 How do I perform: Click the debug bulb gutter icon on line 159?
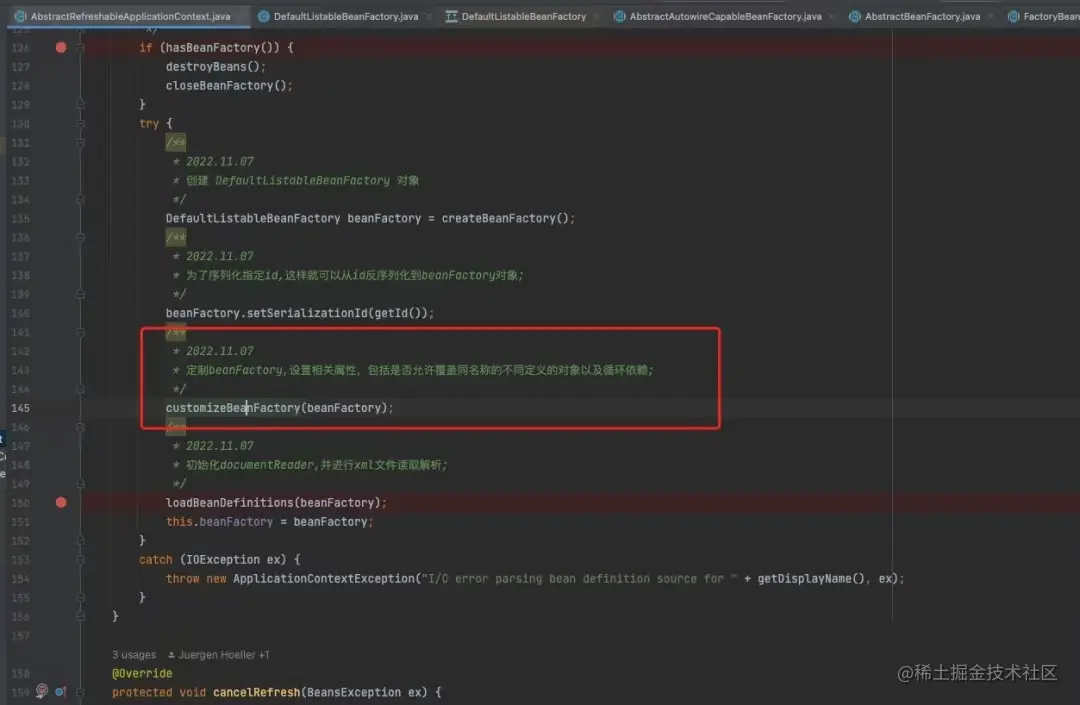pyautogui.click(x=42, y=691)
